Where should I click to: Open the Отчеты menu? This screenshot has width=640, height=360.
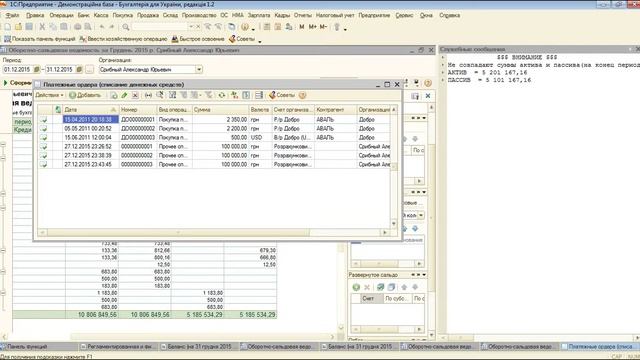pos(302,15)
